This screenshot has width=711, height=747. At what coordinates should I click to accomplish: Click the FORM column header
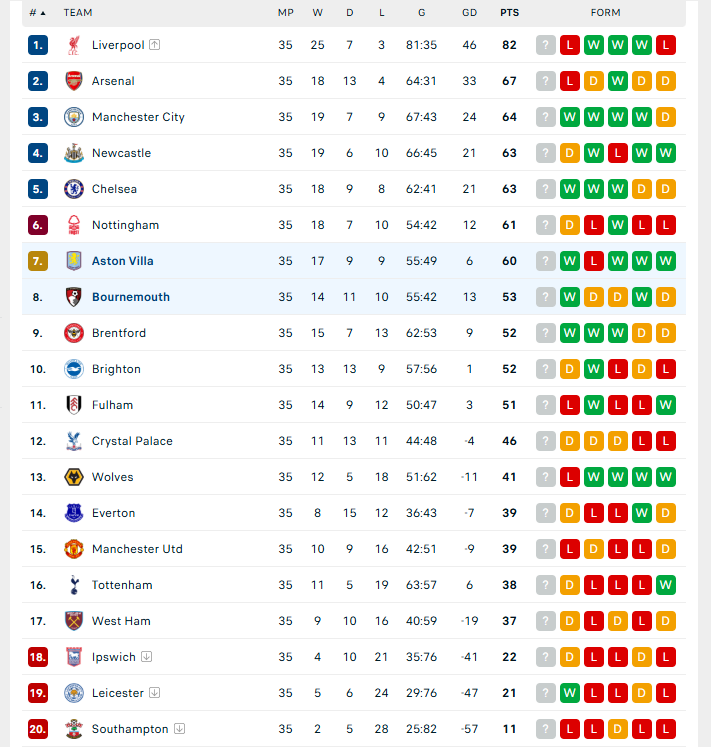tap(606, 13)
